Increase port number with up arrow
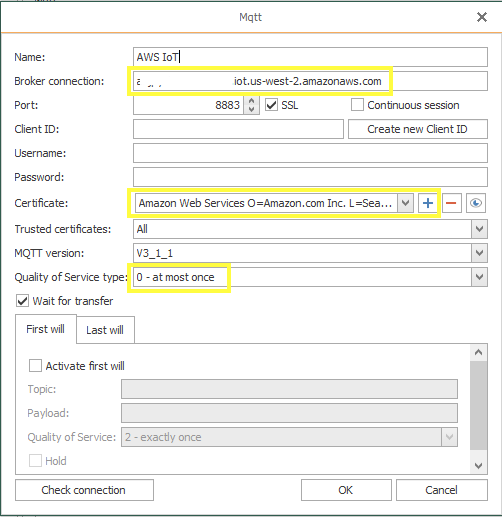The image size is (502, 517). point(252,101)
